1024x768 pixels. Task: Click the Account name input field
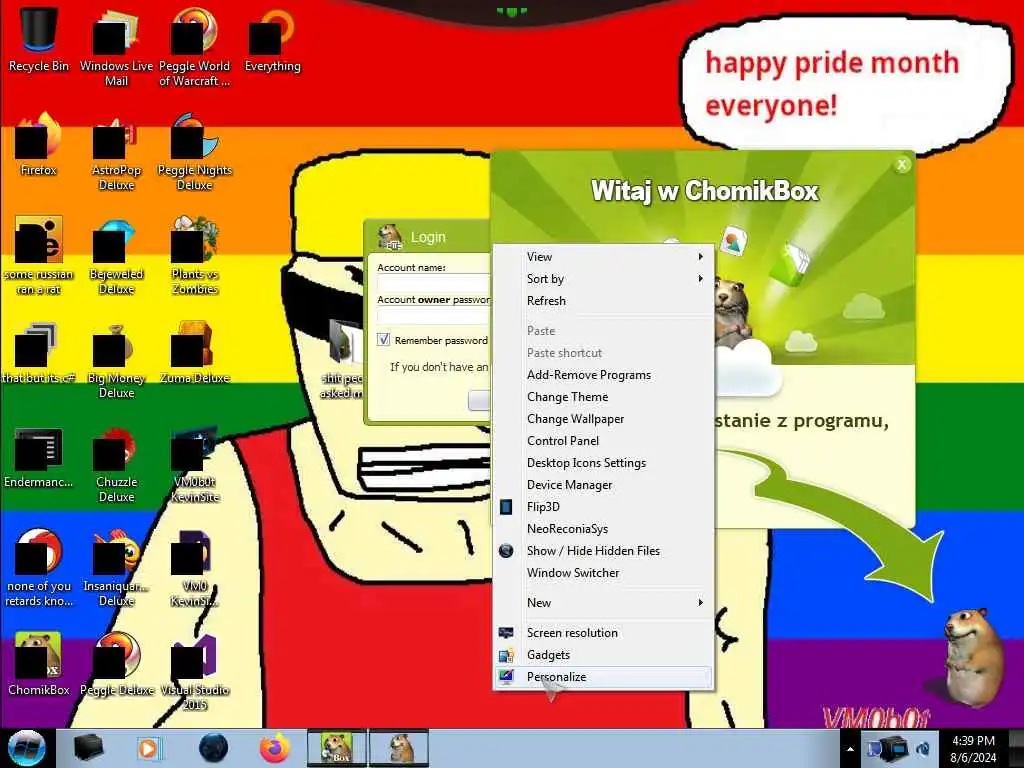click(434, 283)
